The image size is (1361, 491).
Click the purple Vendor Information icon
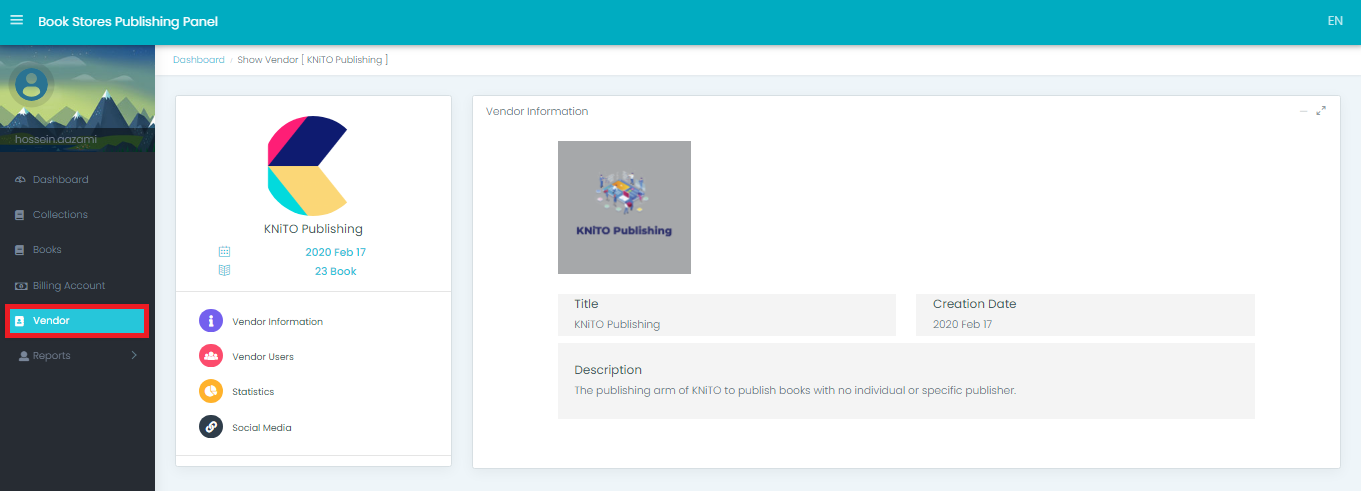click(211, 321)
